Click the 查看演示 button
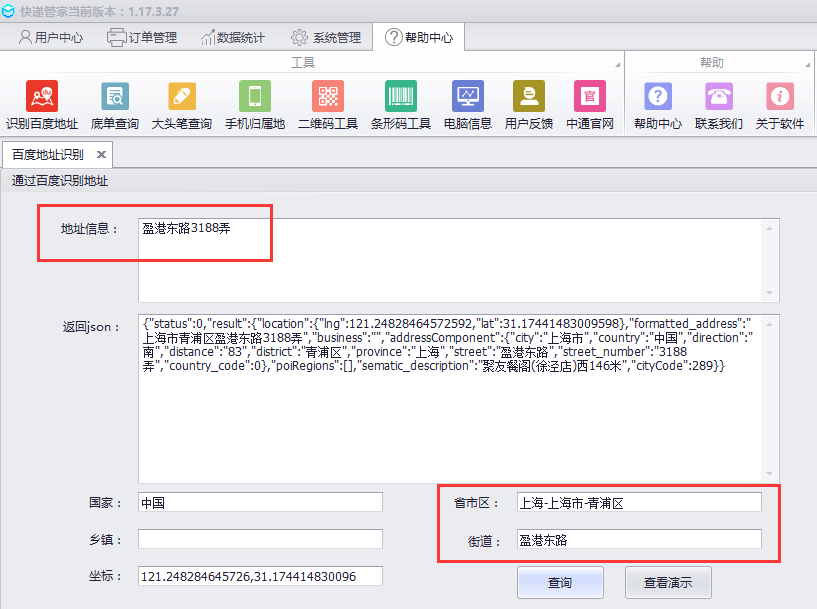Image resolution: width=817 pixels, height=609 pixels. tap(668, 582)
